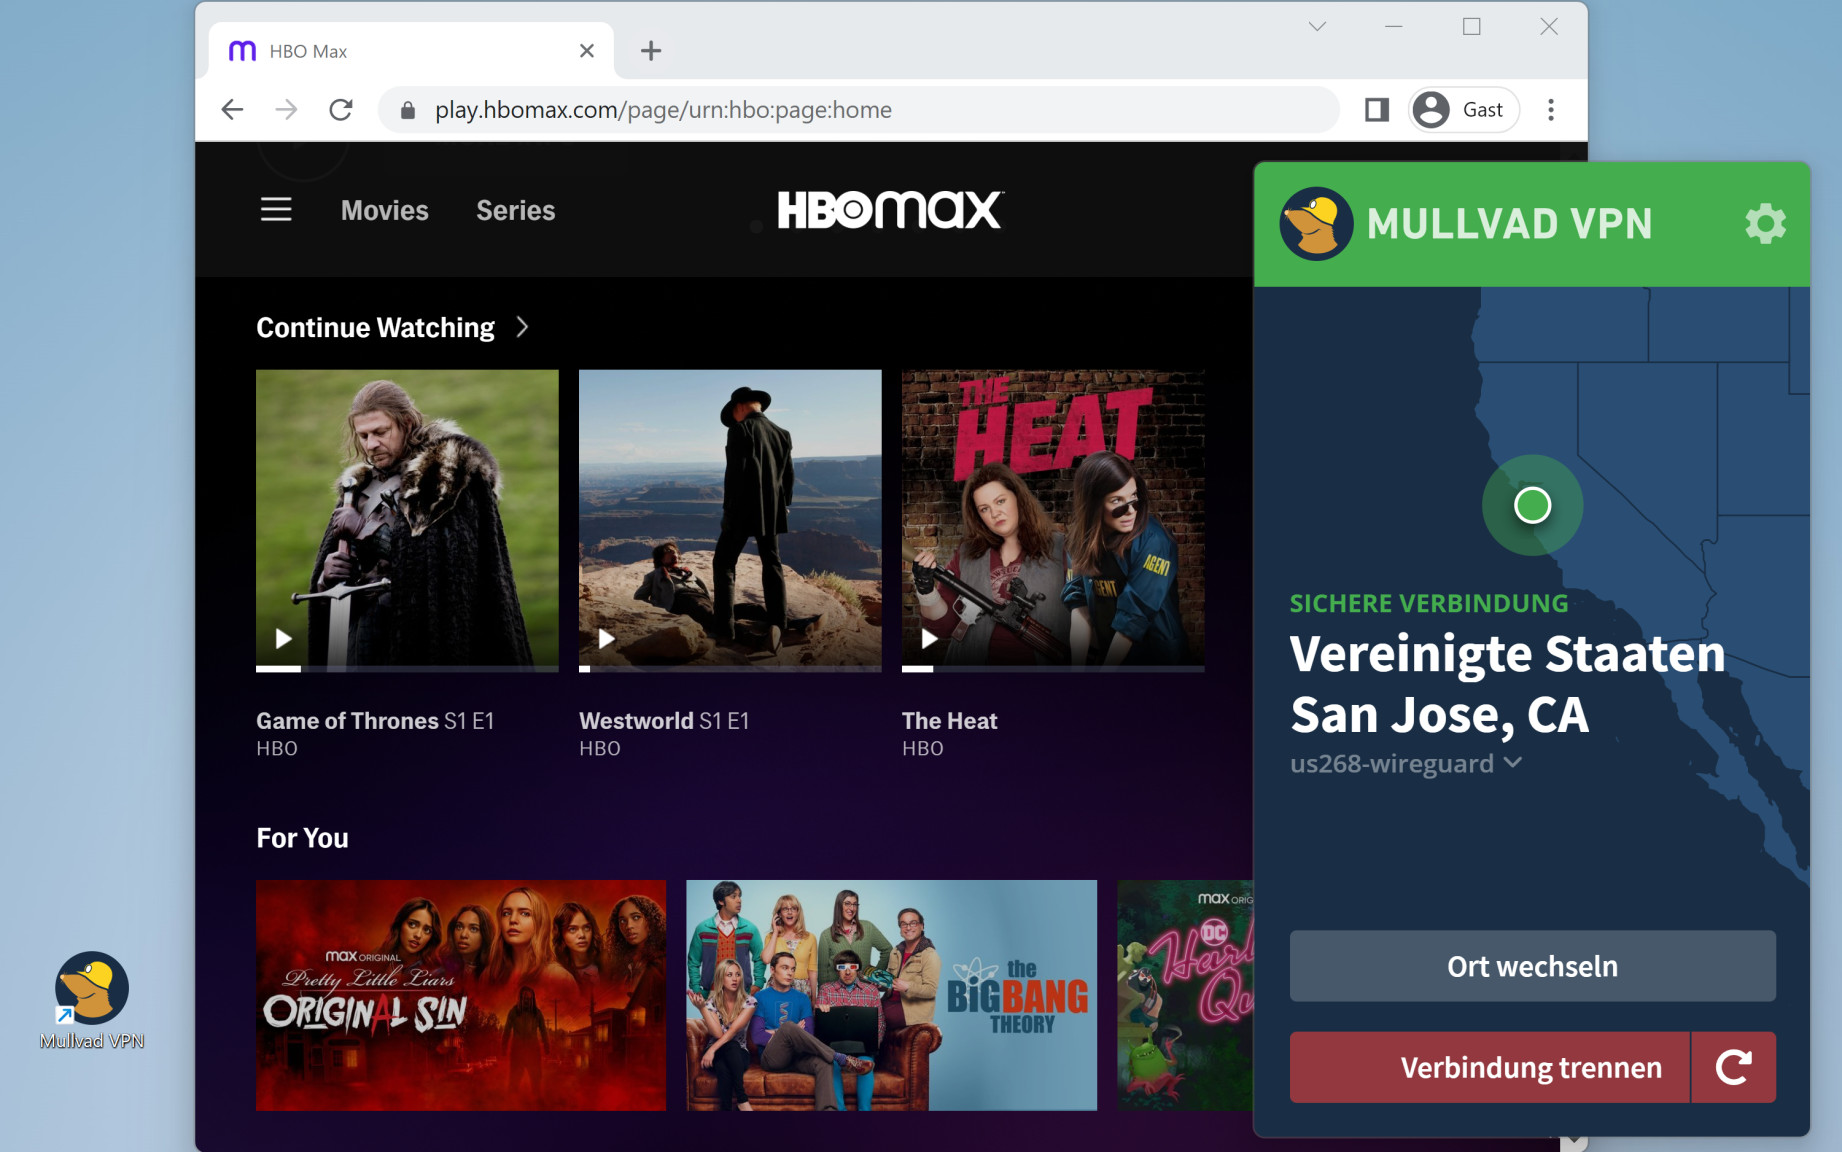Image resolution: width=1842 pixels, height=1152 pixels.
Task: Open the Series section
Action: pyautogui.click(x=515, y=210)
